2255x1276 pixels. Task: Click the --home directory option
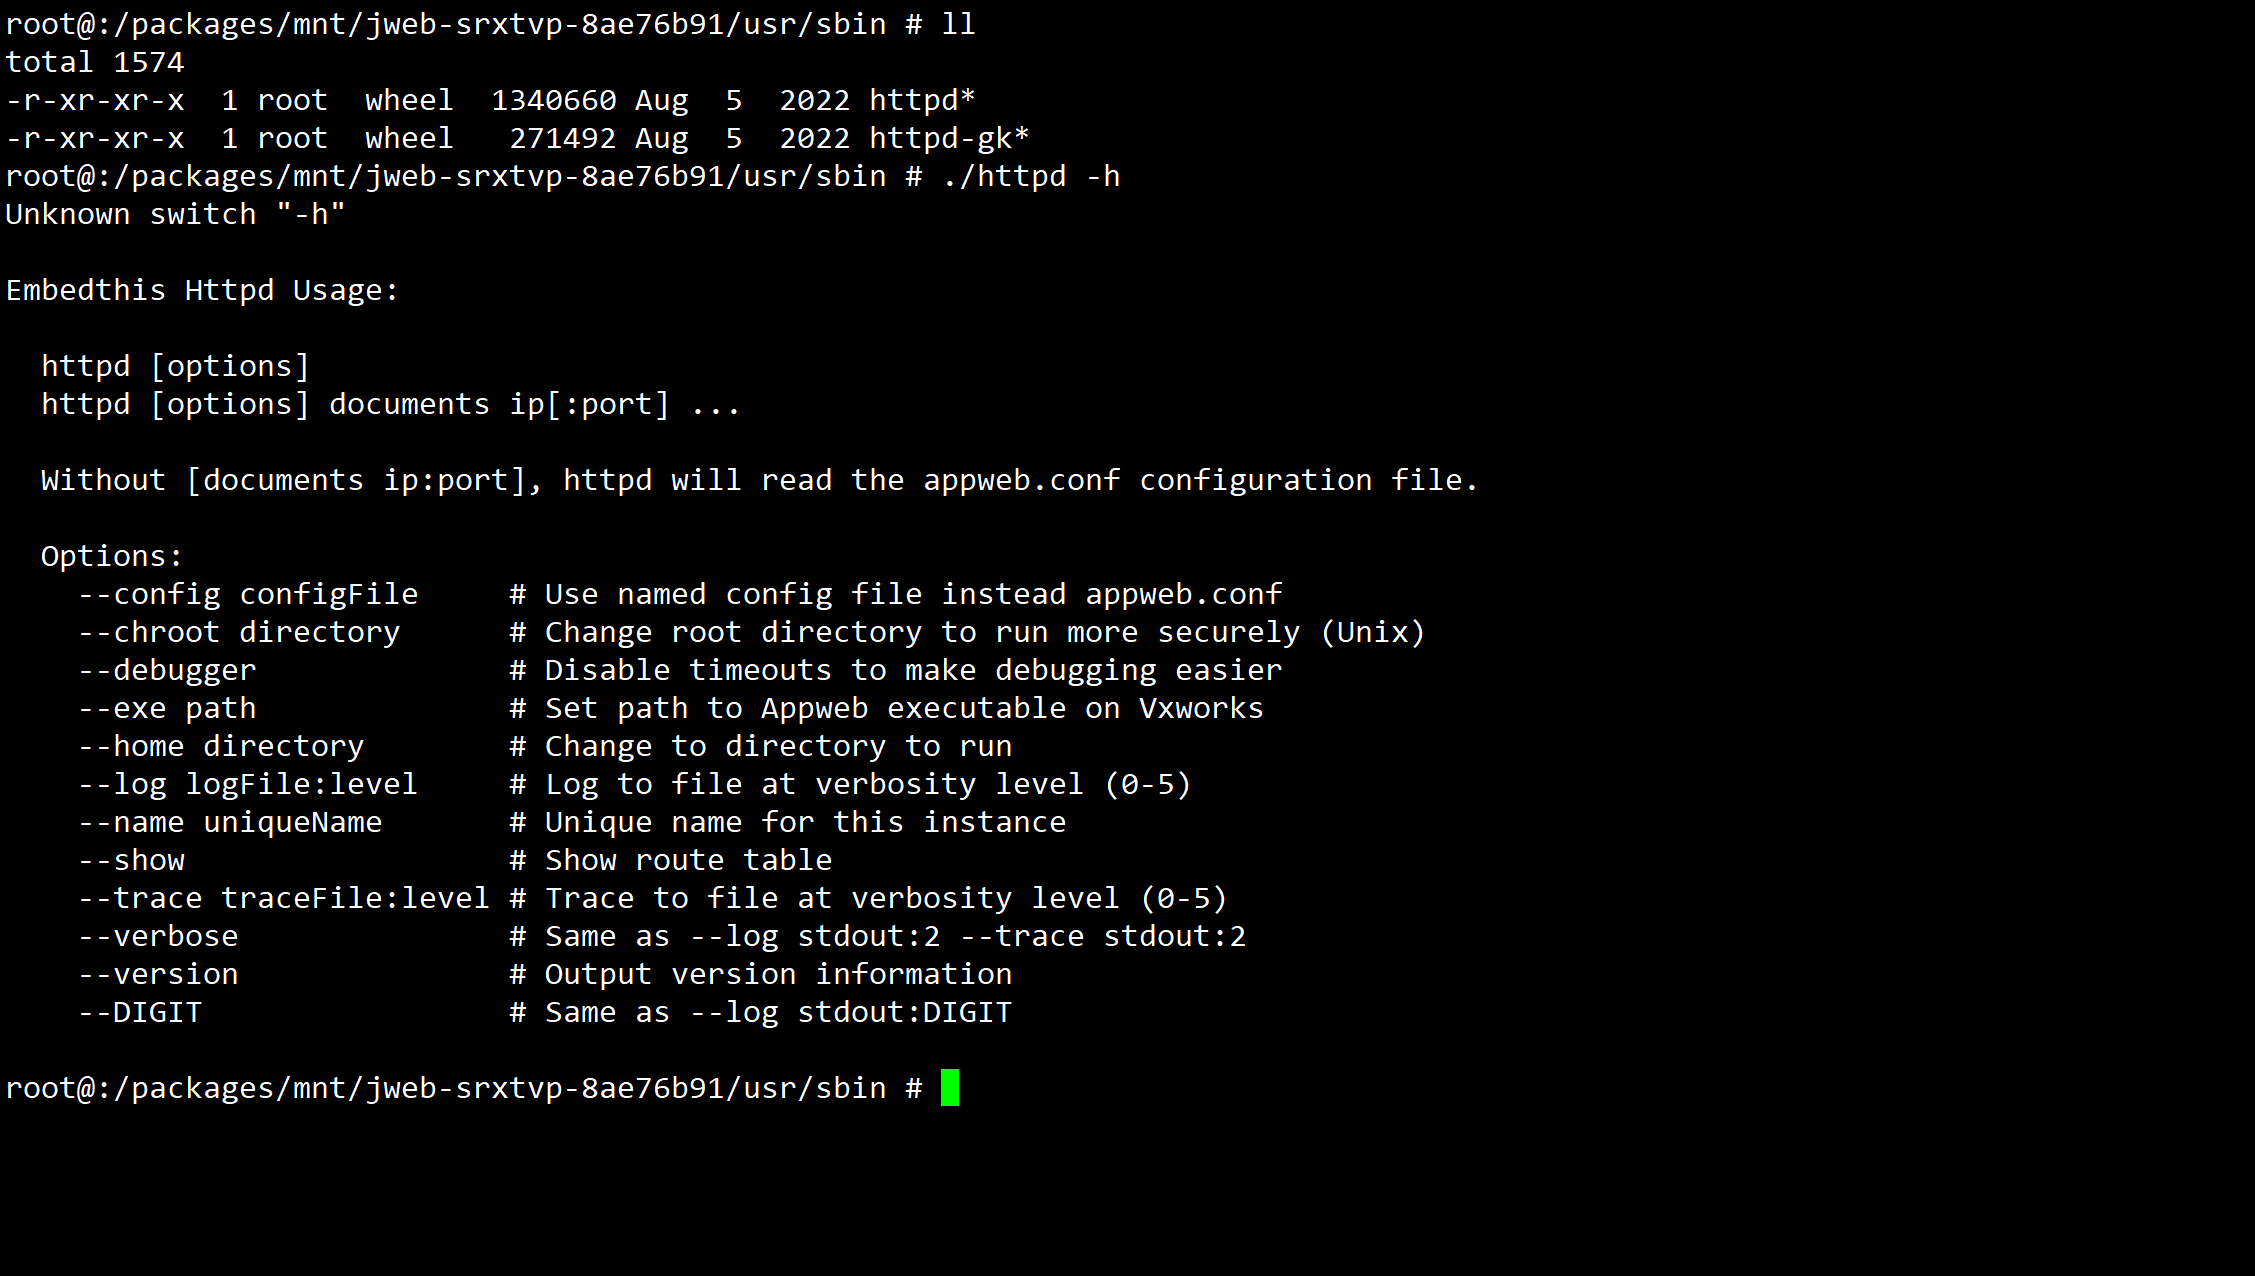click(x=221, y=746)
